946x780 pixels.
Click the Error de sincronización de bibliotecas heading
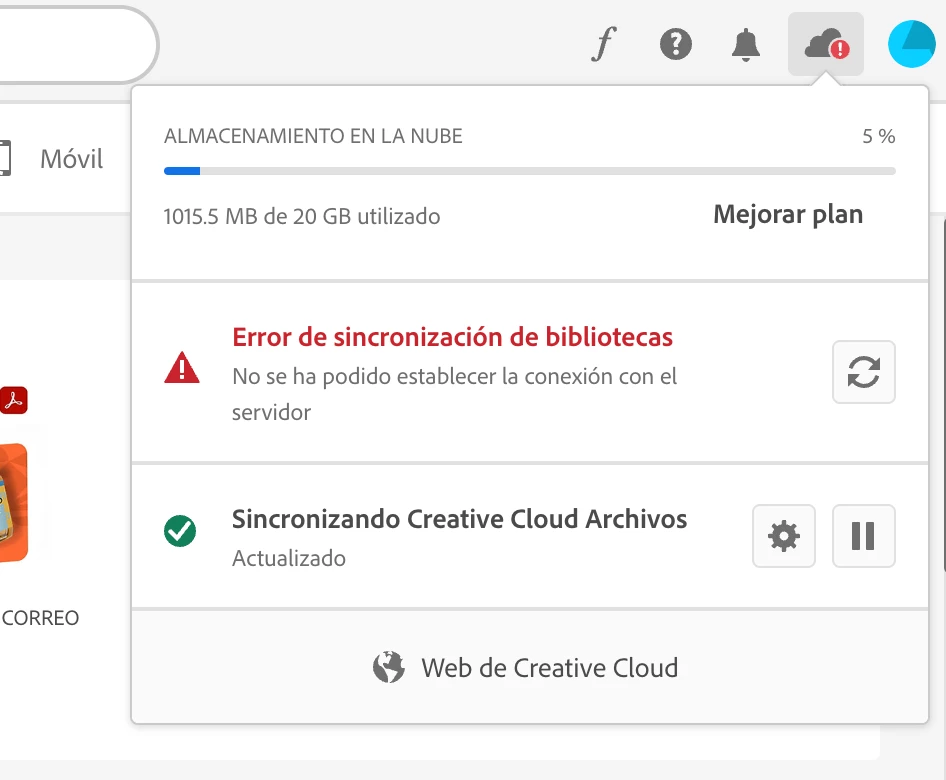tap(452, 337)
